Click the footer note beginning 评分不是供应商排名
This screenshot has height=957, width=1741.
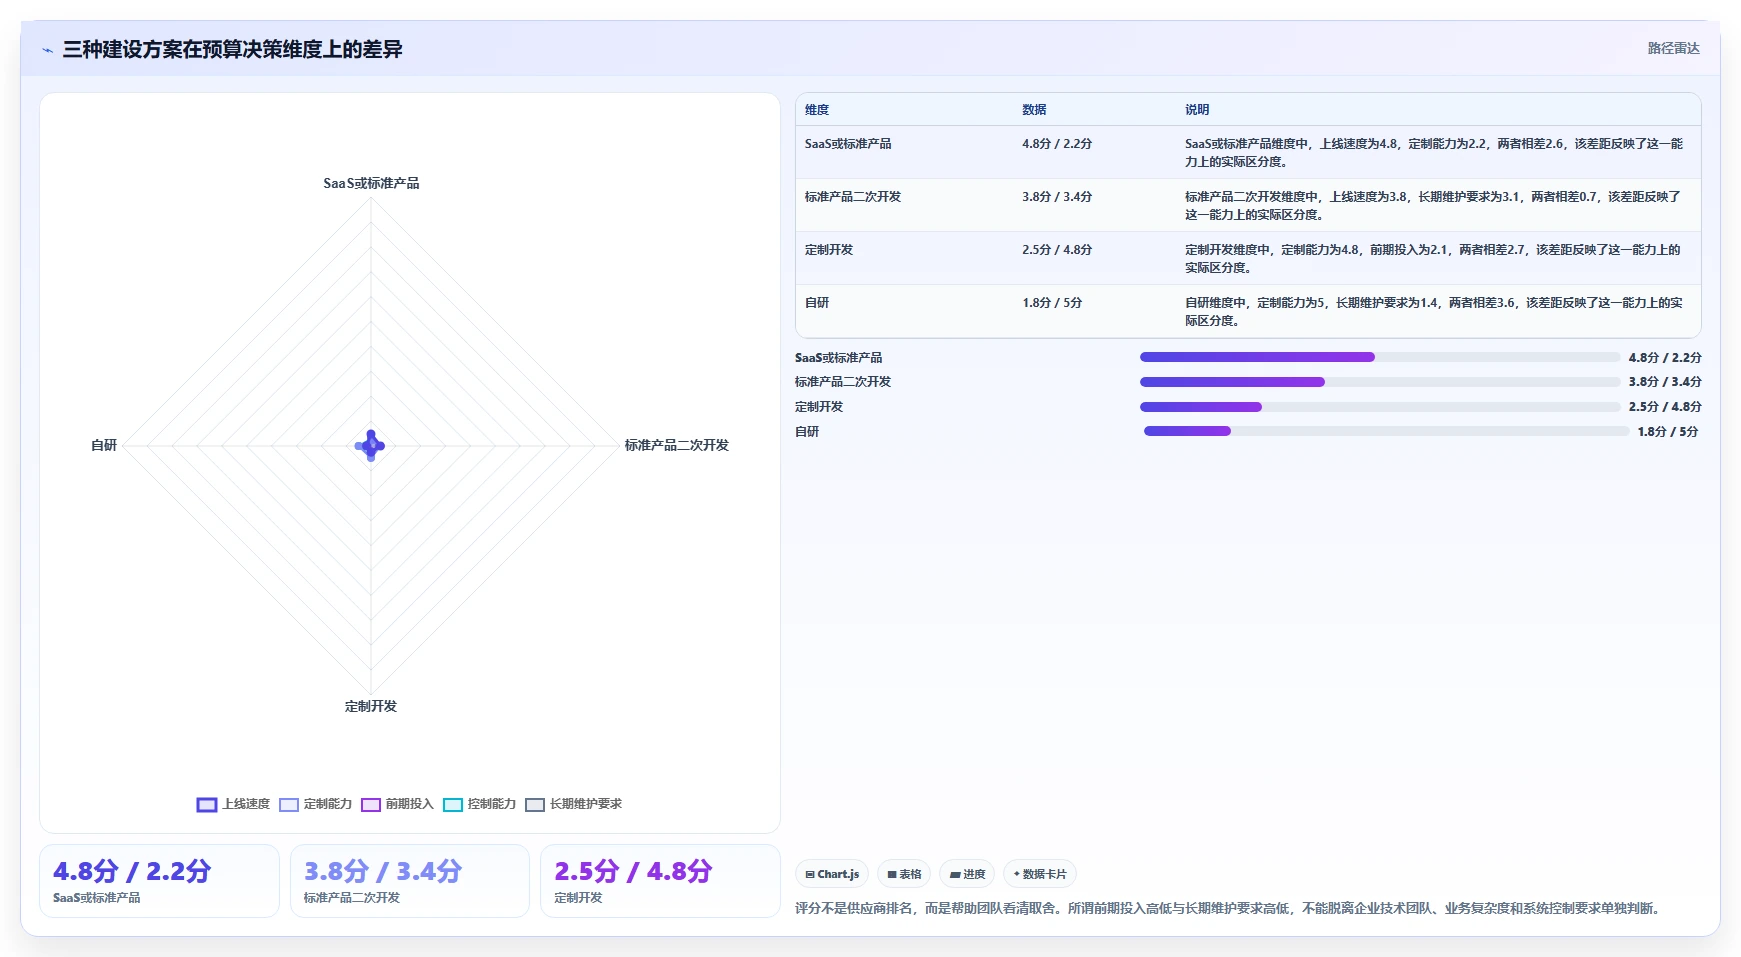tap(1229, 908)
